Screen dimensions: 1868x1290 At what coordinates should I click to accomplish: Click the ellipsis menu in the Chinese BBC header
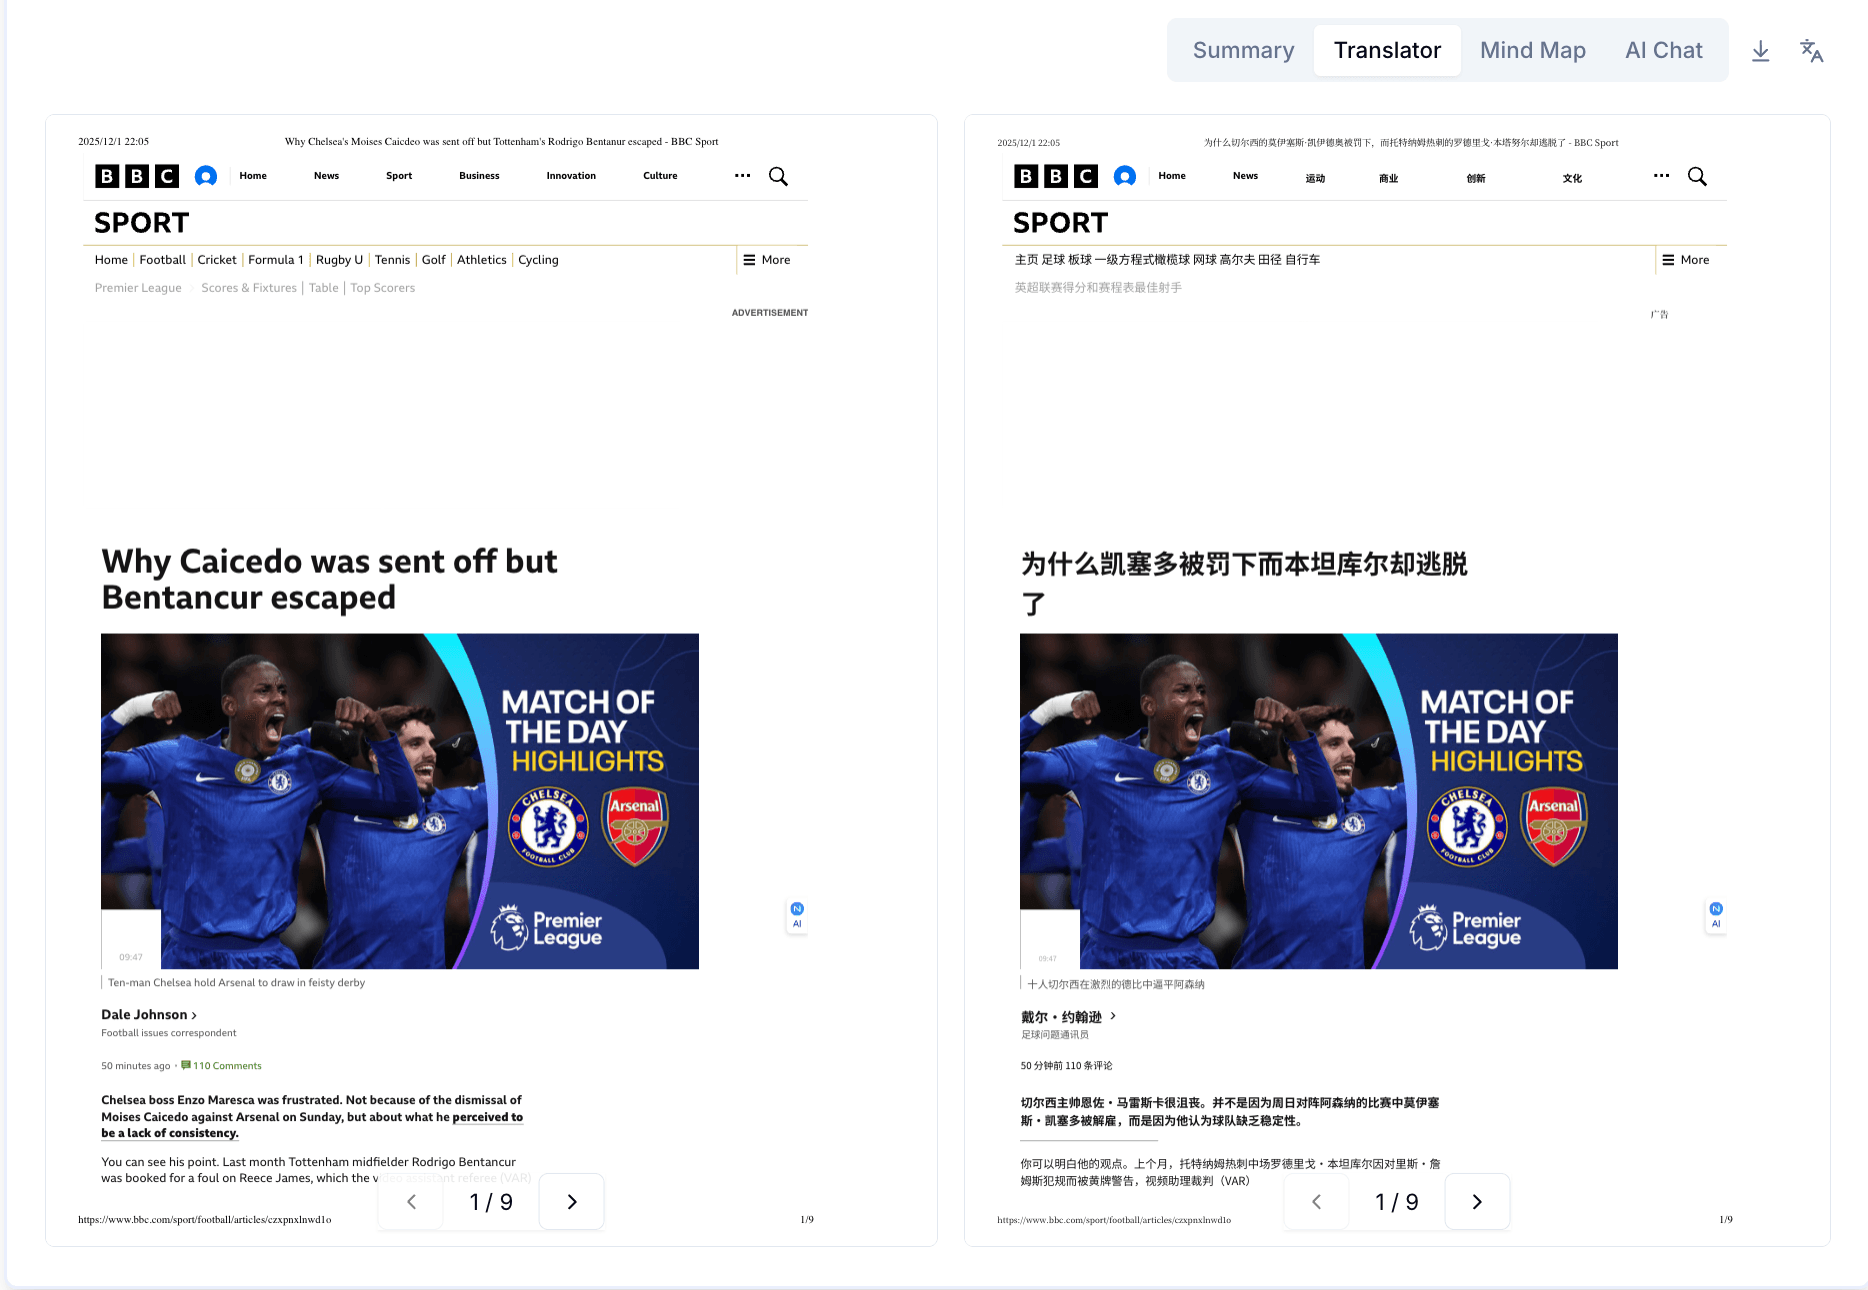point(1661,176)
